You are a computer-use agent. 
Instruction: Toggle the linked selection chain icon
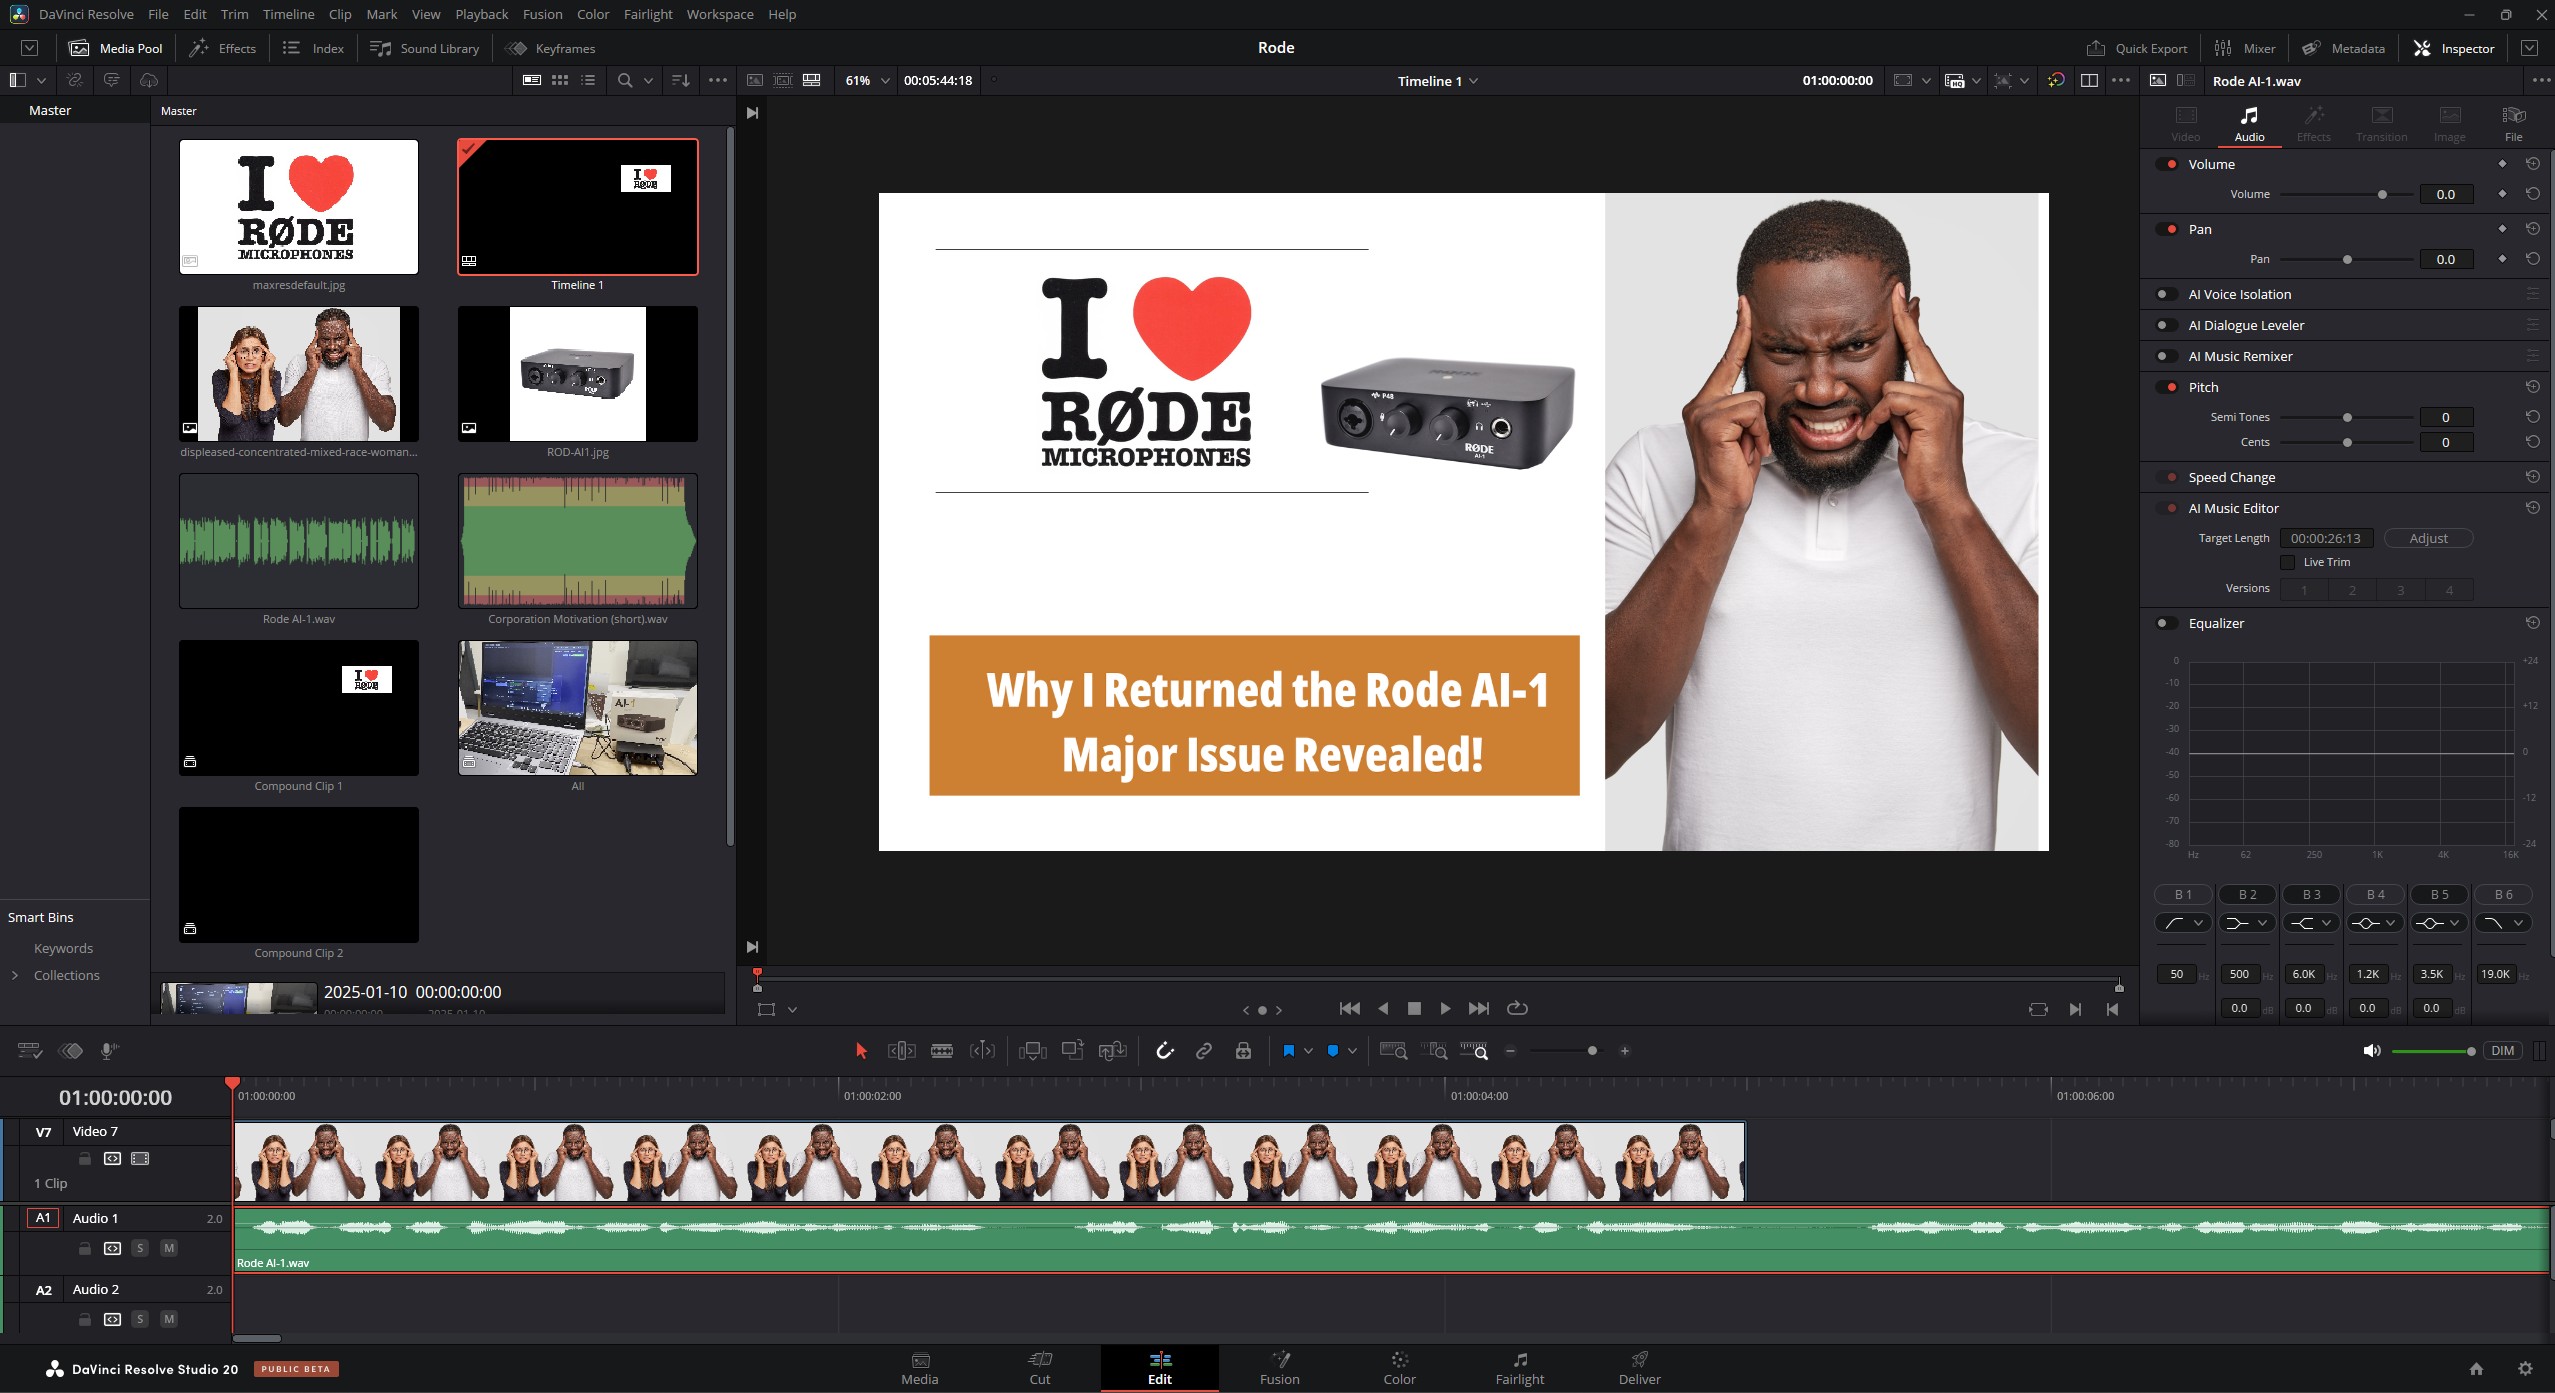click(x=1204, y=1051)
